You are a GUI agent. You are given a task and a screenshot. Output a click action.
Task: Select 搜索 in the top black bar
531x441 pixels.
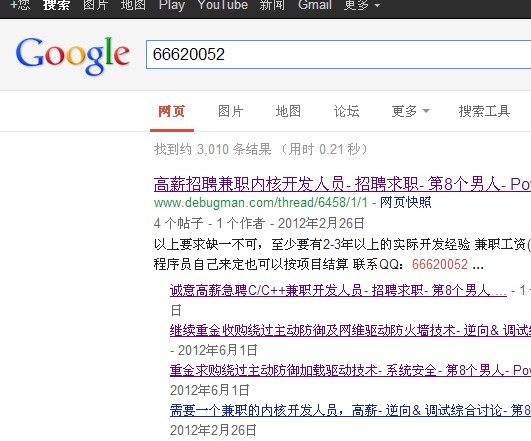[x=56, y=5]
